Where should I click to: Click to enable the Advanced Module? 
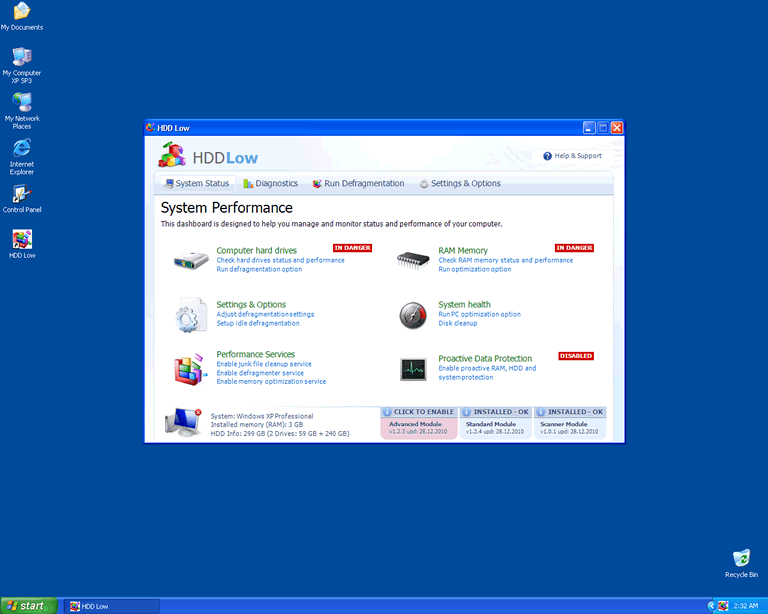point(419,422)
